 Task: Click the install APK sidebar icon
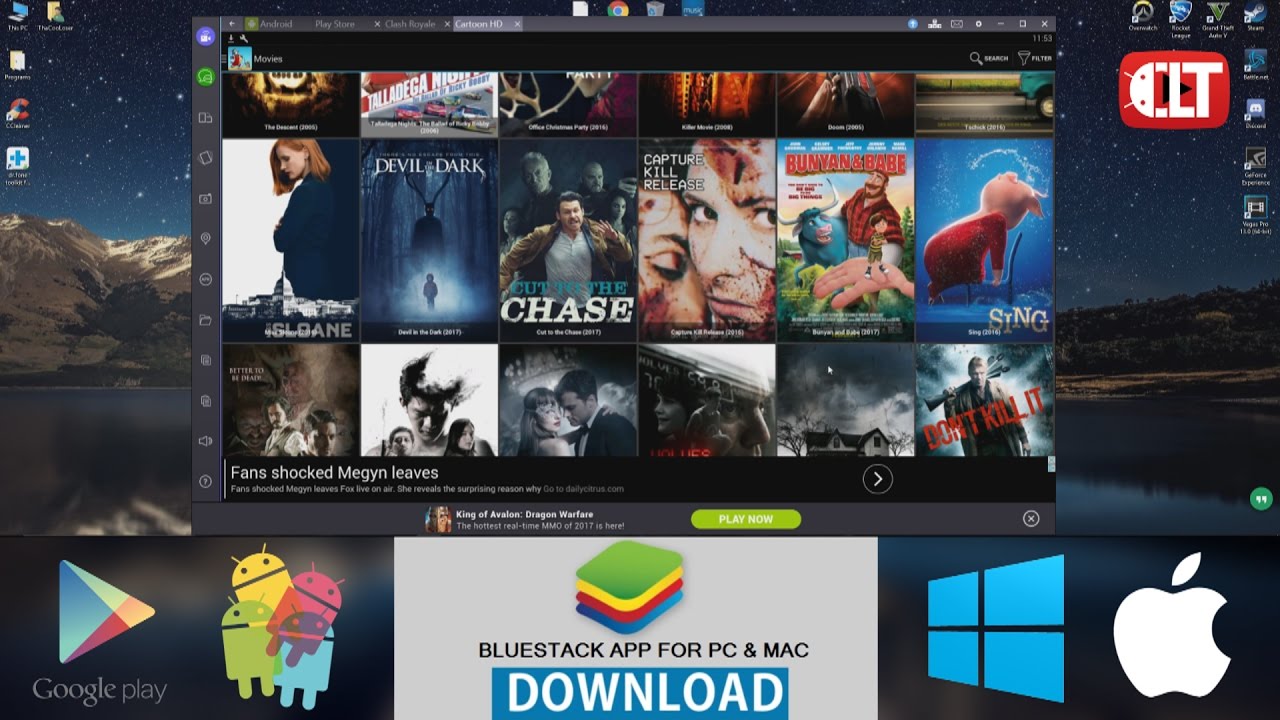[206, 279]
